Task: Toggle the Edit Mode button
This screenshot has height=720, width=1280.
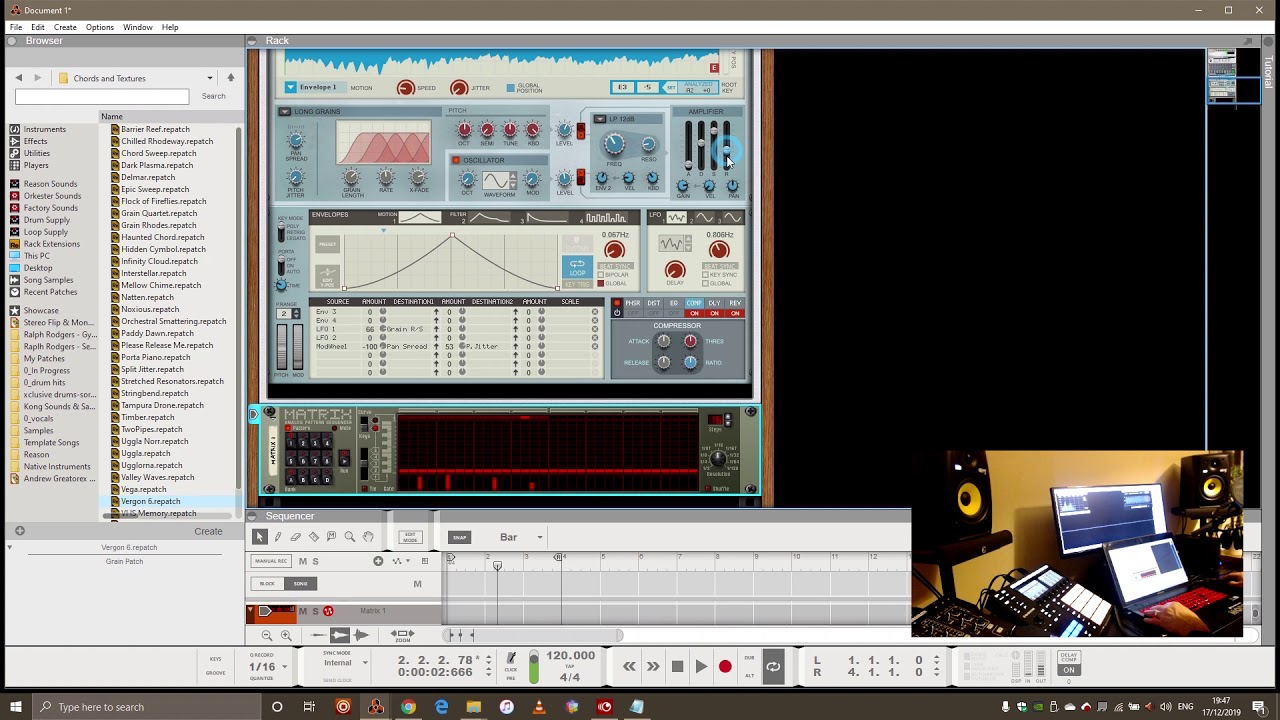Action: 410,537
